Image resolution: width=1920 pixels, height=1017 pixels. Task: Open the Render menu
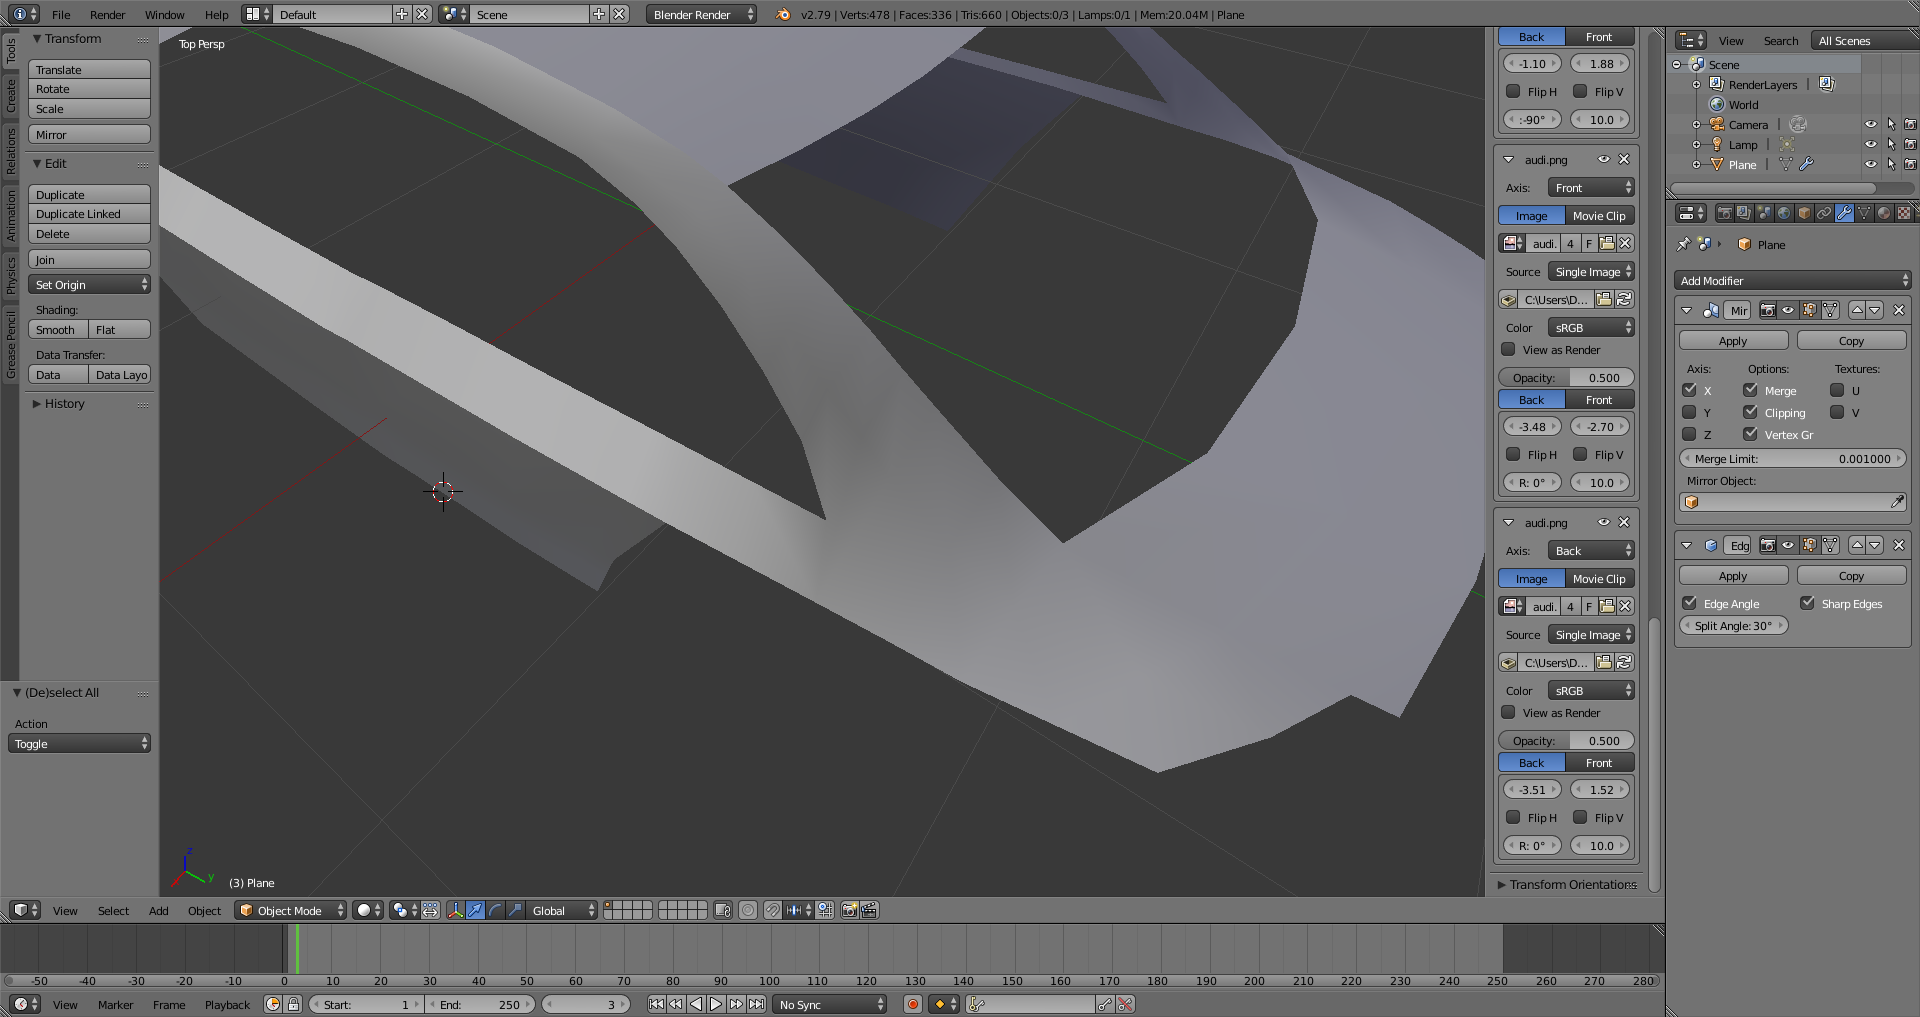(x=107, y=15)
